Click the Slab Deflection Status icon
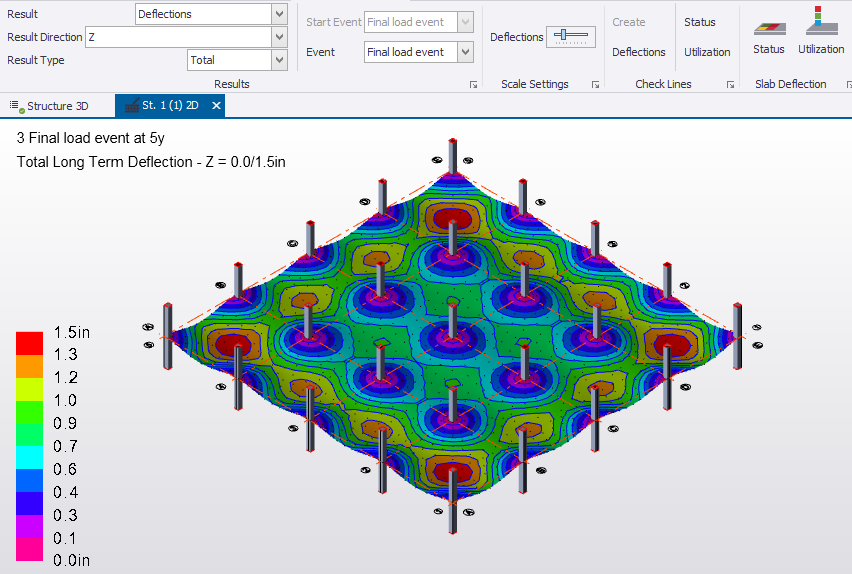852x574 pixels. pos(768,34)
